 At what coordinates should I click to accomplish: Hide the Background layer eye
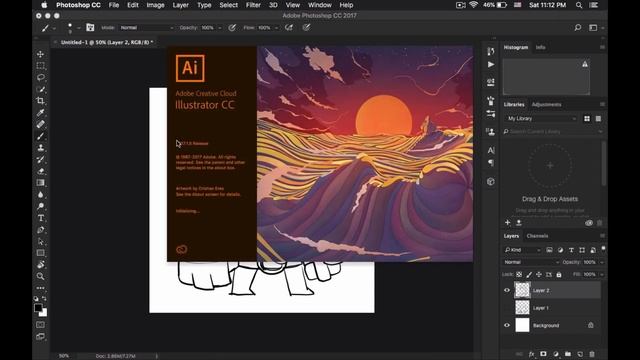click(507, 325)
